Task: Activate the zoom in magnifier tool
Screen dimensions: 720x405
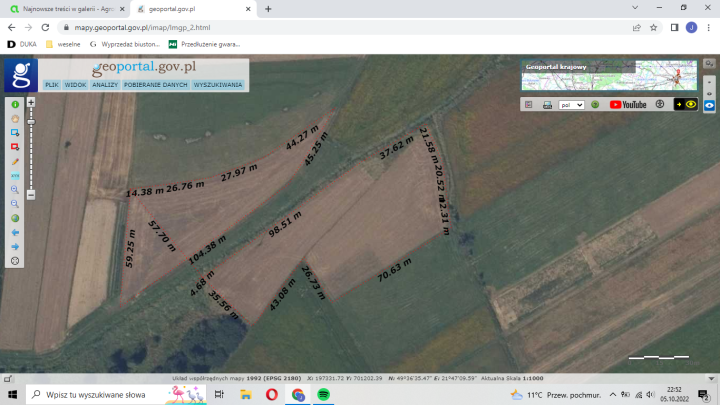Action: [x=15, y=189]
